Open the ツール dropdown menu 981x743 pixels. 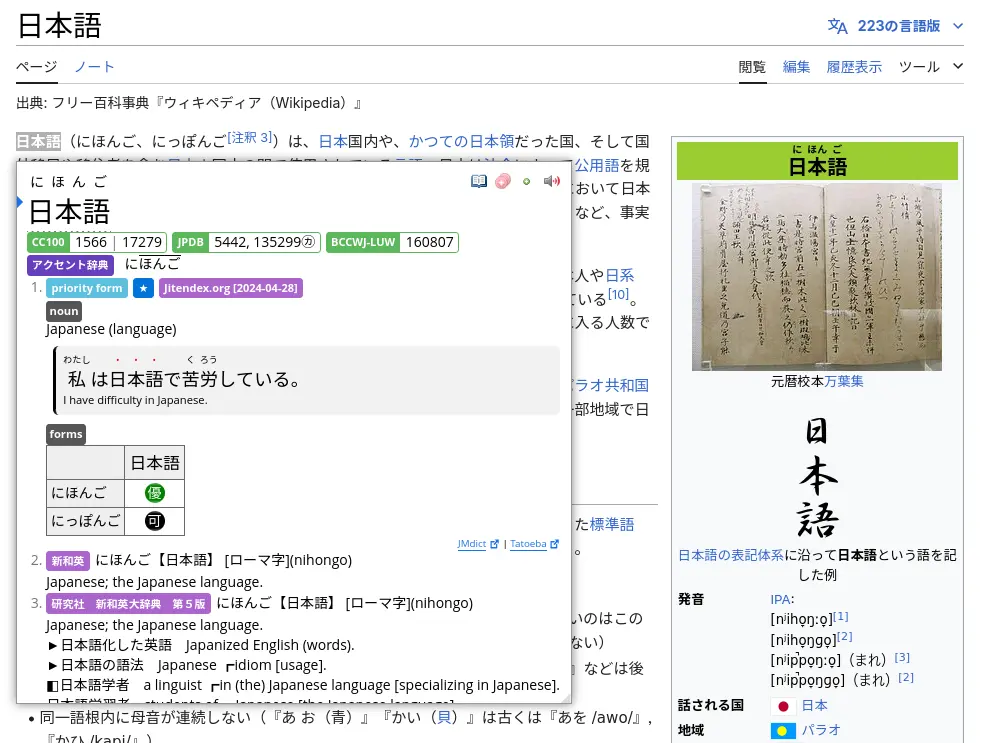(x=930, y=67)
